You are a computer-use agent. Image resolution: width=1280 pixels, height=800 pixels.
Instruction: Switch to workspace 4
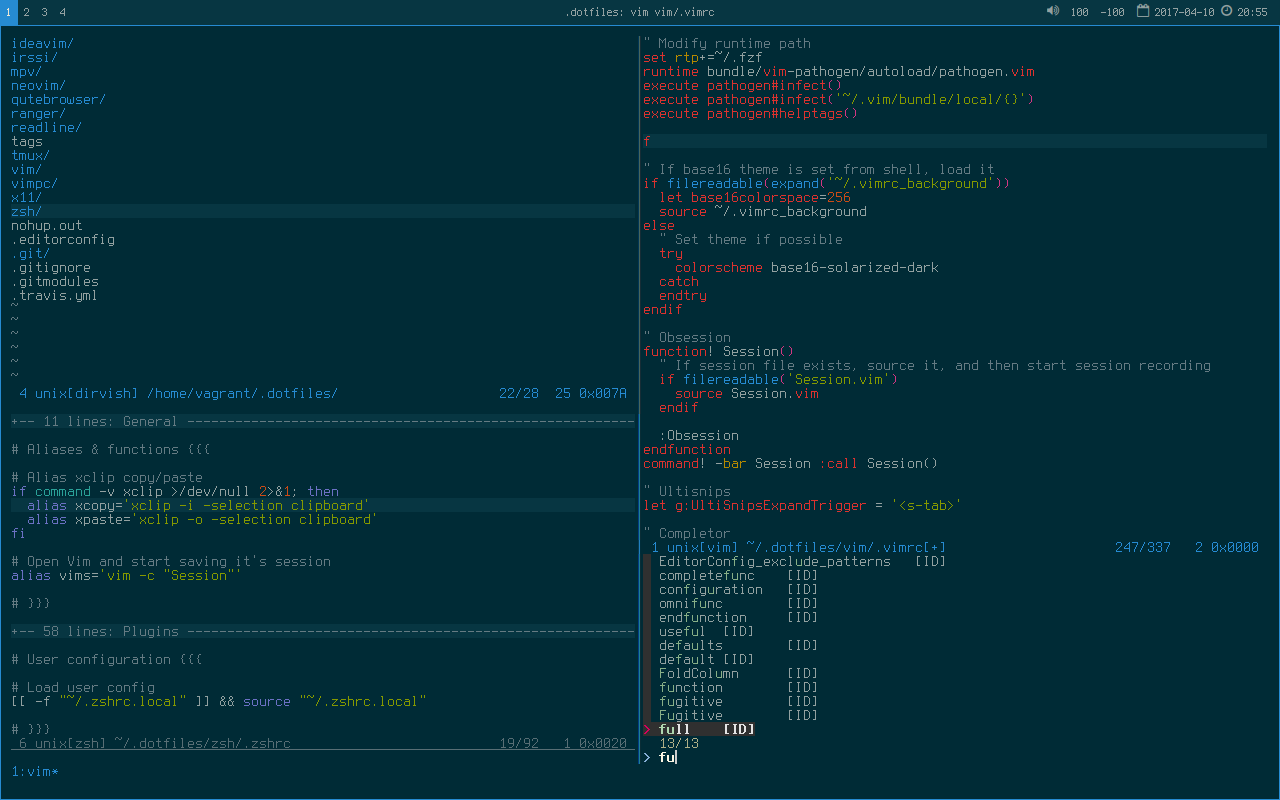tap(63, 12)
